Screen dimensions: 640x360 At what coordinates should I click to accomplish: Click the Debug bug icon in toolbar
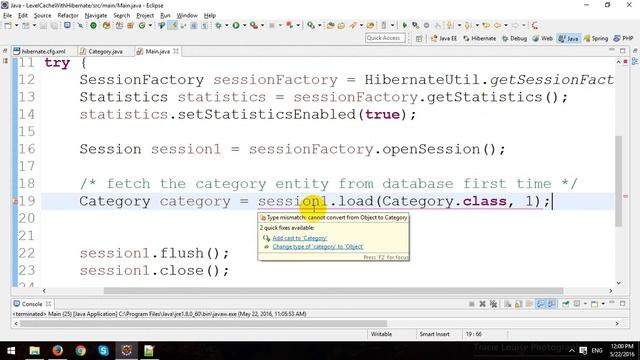coord(218,25)
